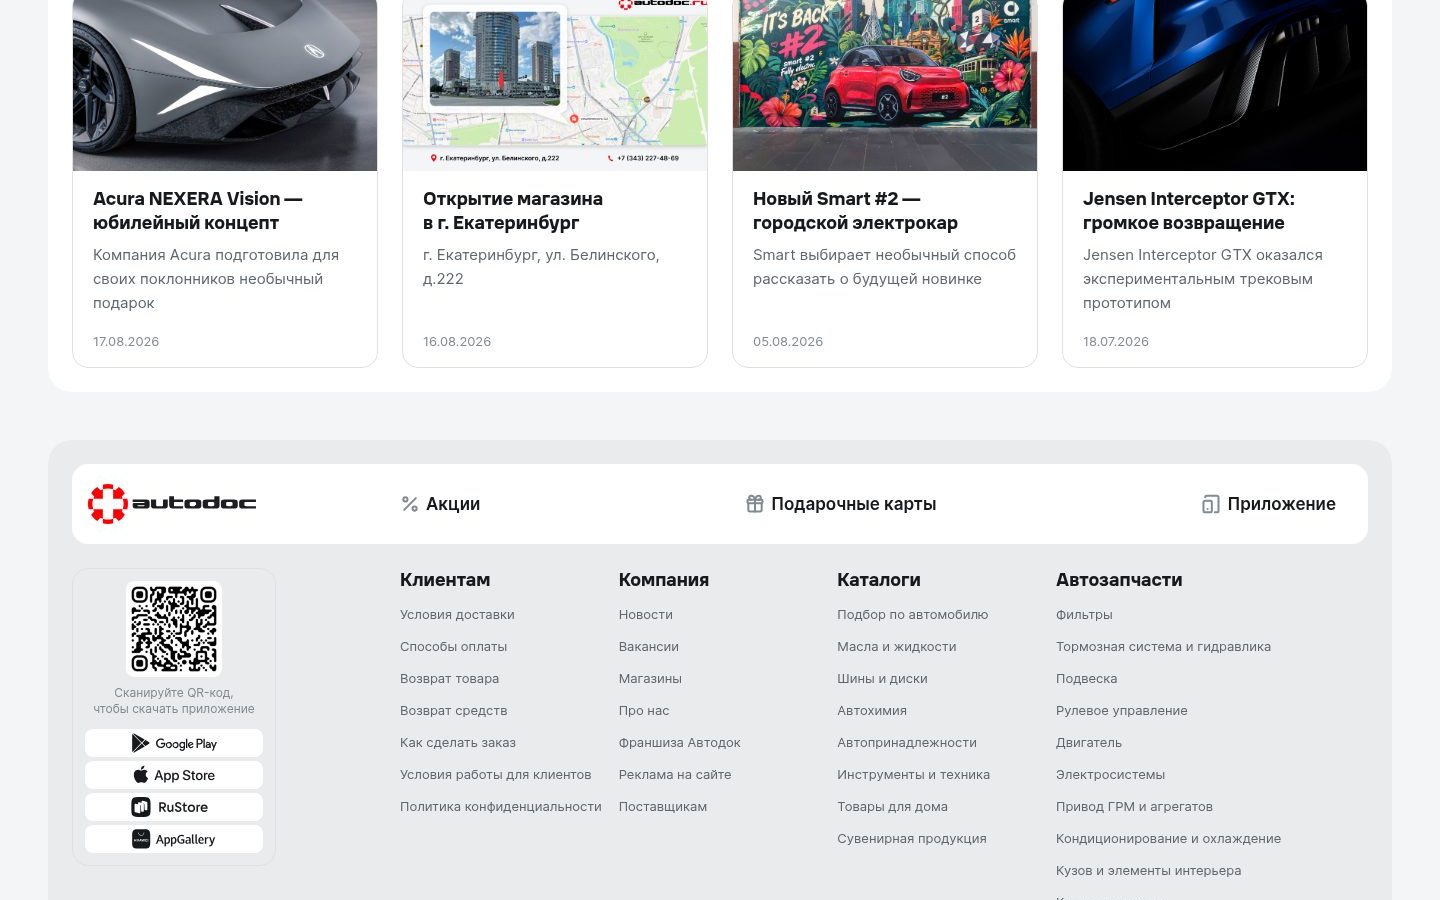This screenshot has height=900, width=1440.
Task: Open Рулевое управление link
Action: click(x=1122, y=711)
